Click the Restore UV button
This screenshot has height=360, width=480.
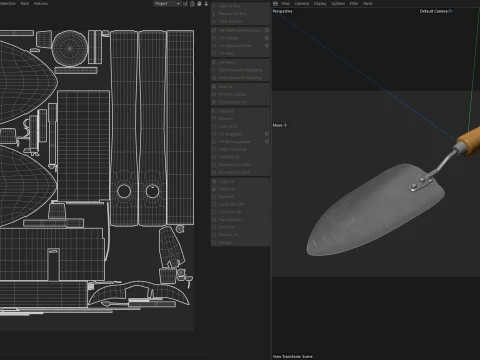click(240, 235)
